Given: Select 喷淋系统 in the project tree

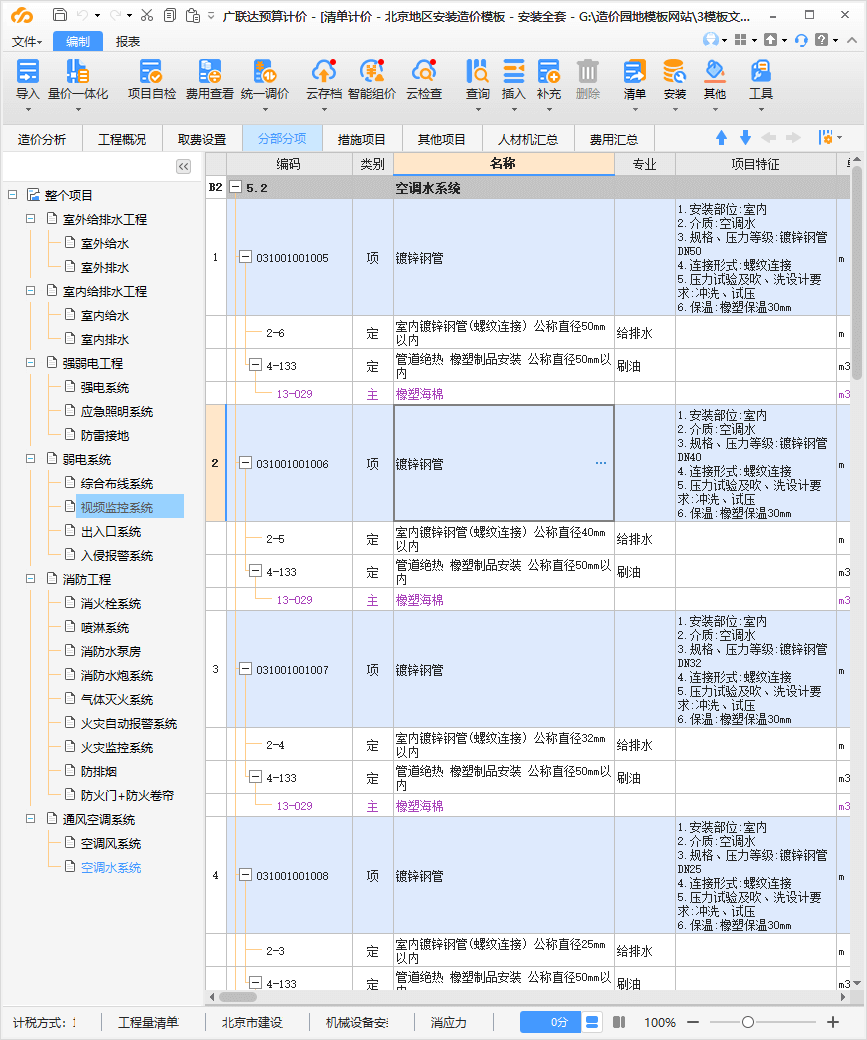Looking at the screenshot, I should pyautogui.click(x=105, y=628).
